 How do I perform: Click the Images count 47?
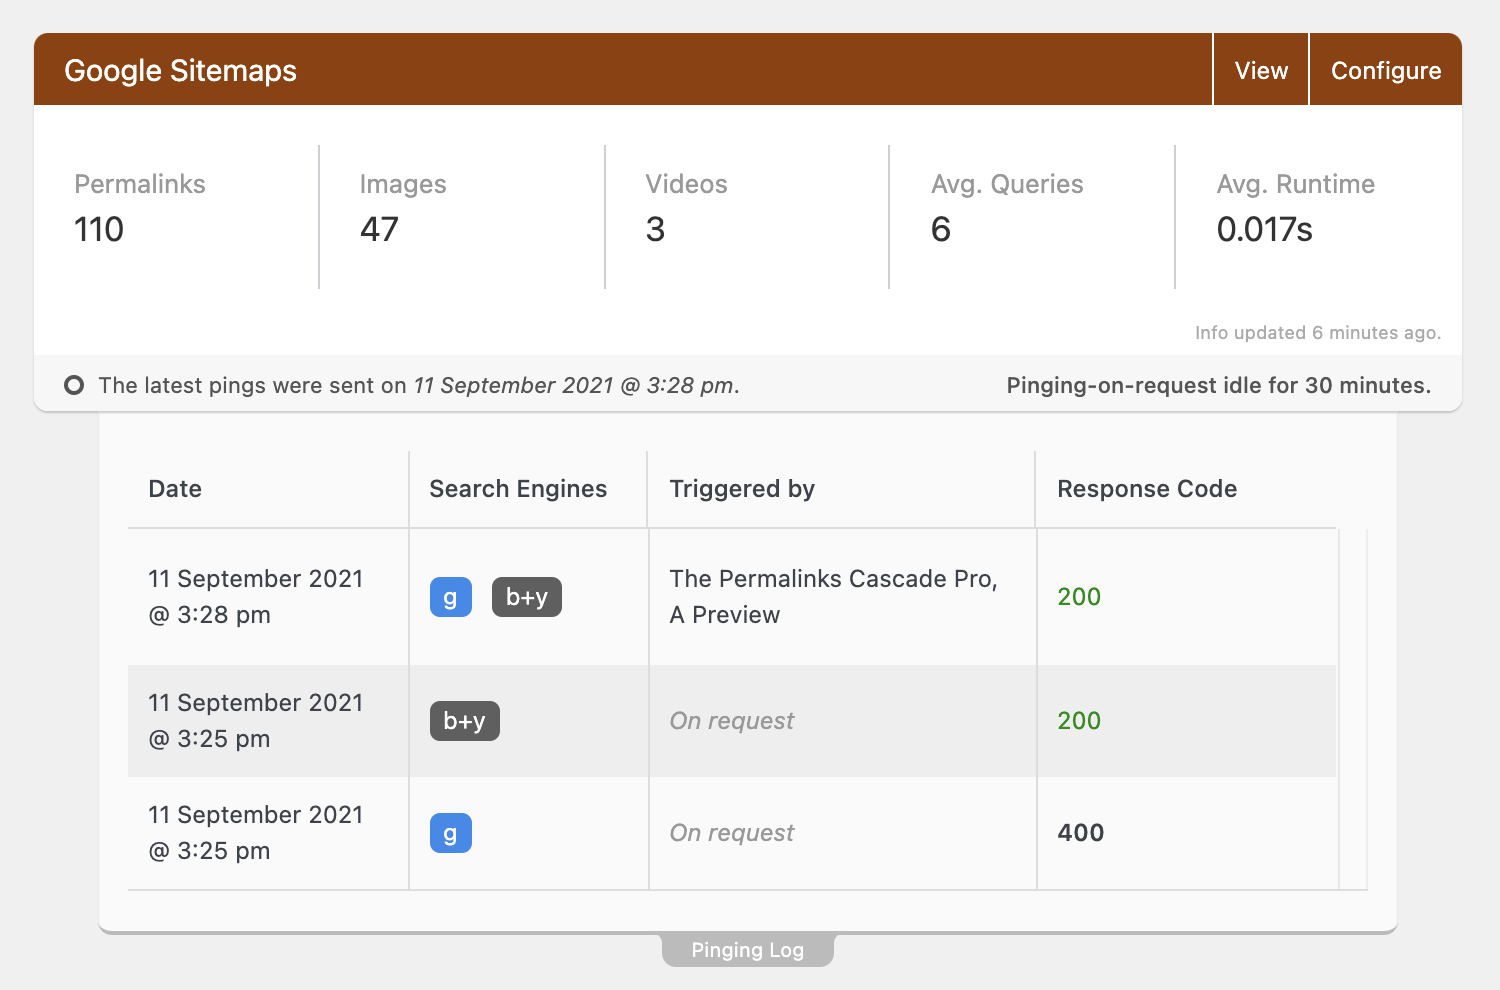(x=379, y=230)
